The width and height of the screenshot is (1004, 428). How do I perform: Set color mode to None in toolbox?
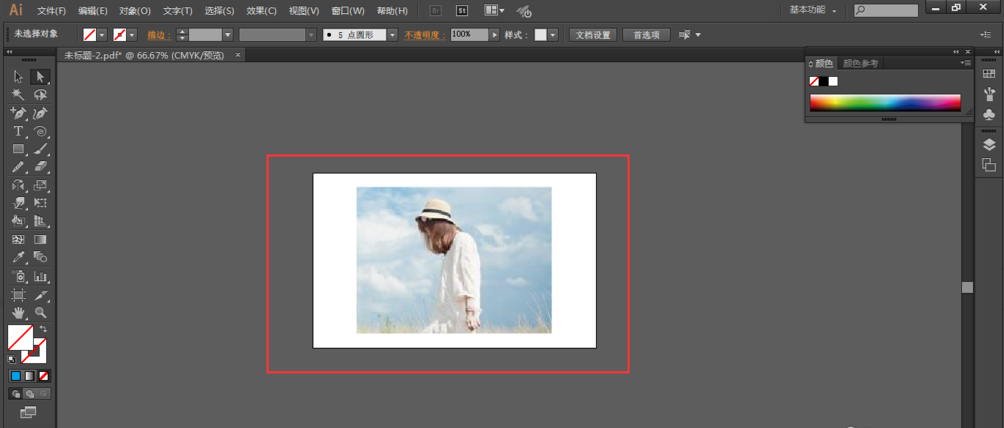click(x=44, y=376)
